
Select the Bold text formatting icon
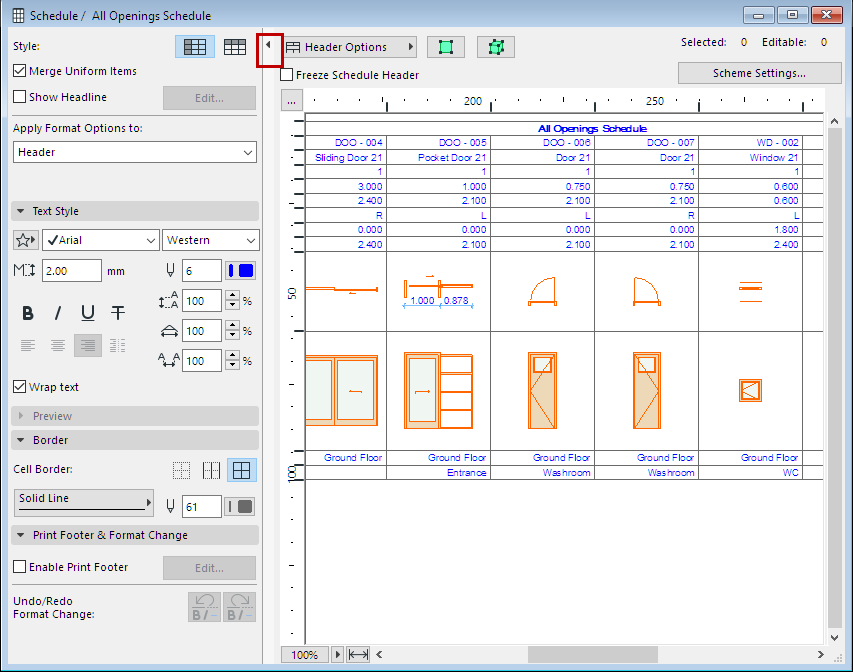[x=28, y=313]
